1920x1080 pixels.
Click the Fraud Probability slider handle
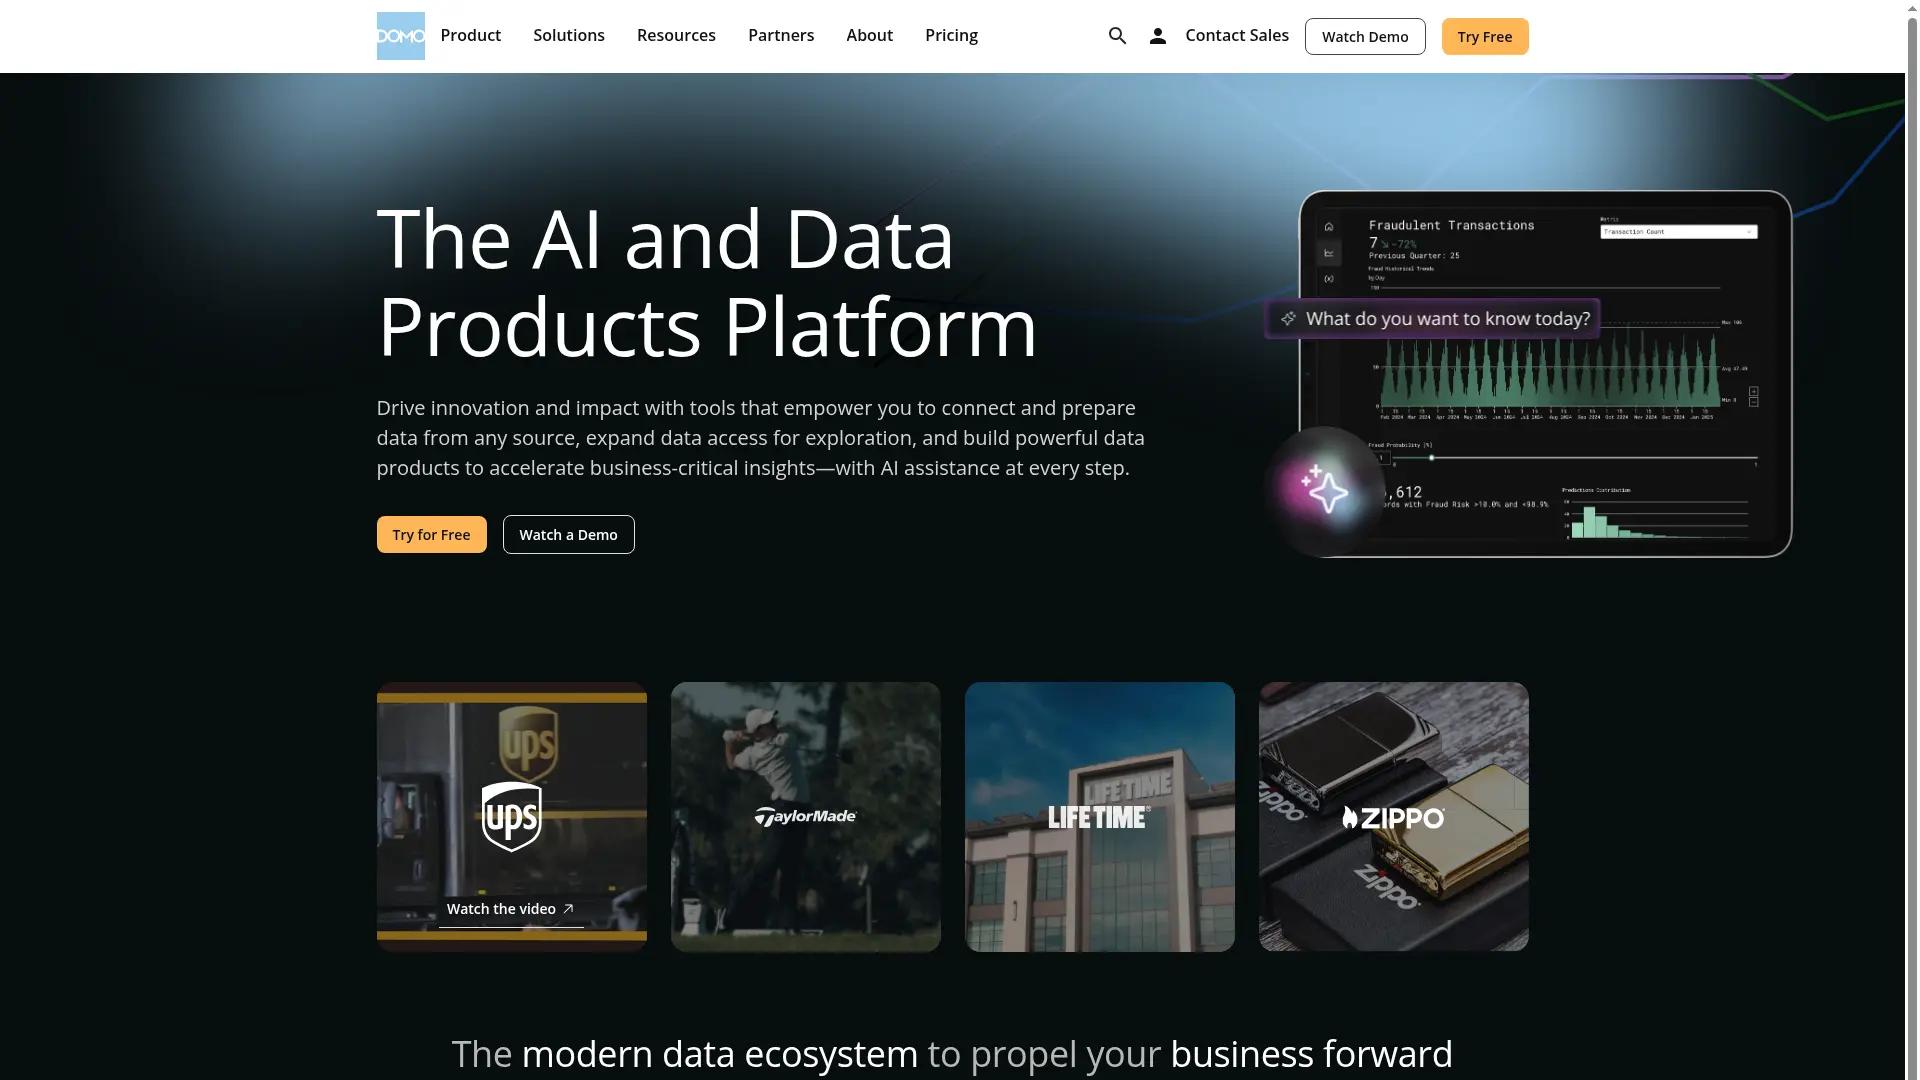1431,458
